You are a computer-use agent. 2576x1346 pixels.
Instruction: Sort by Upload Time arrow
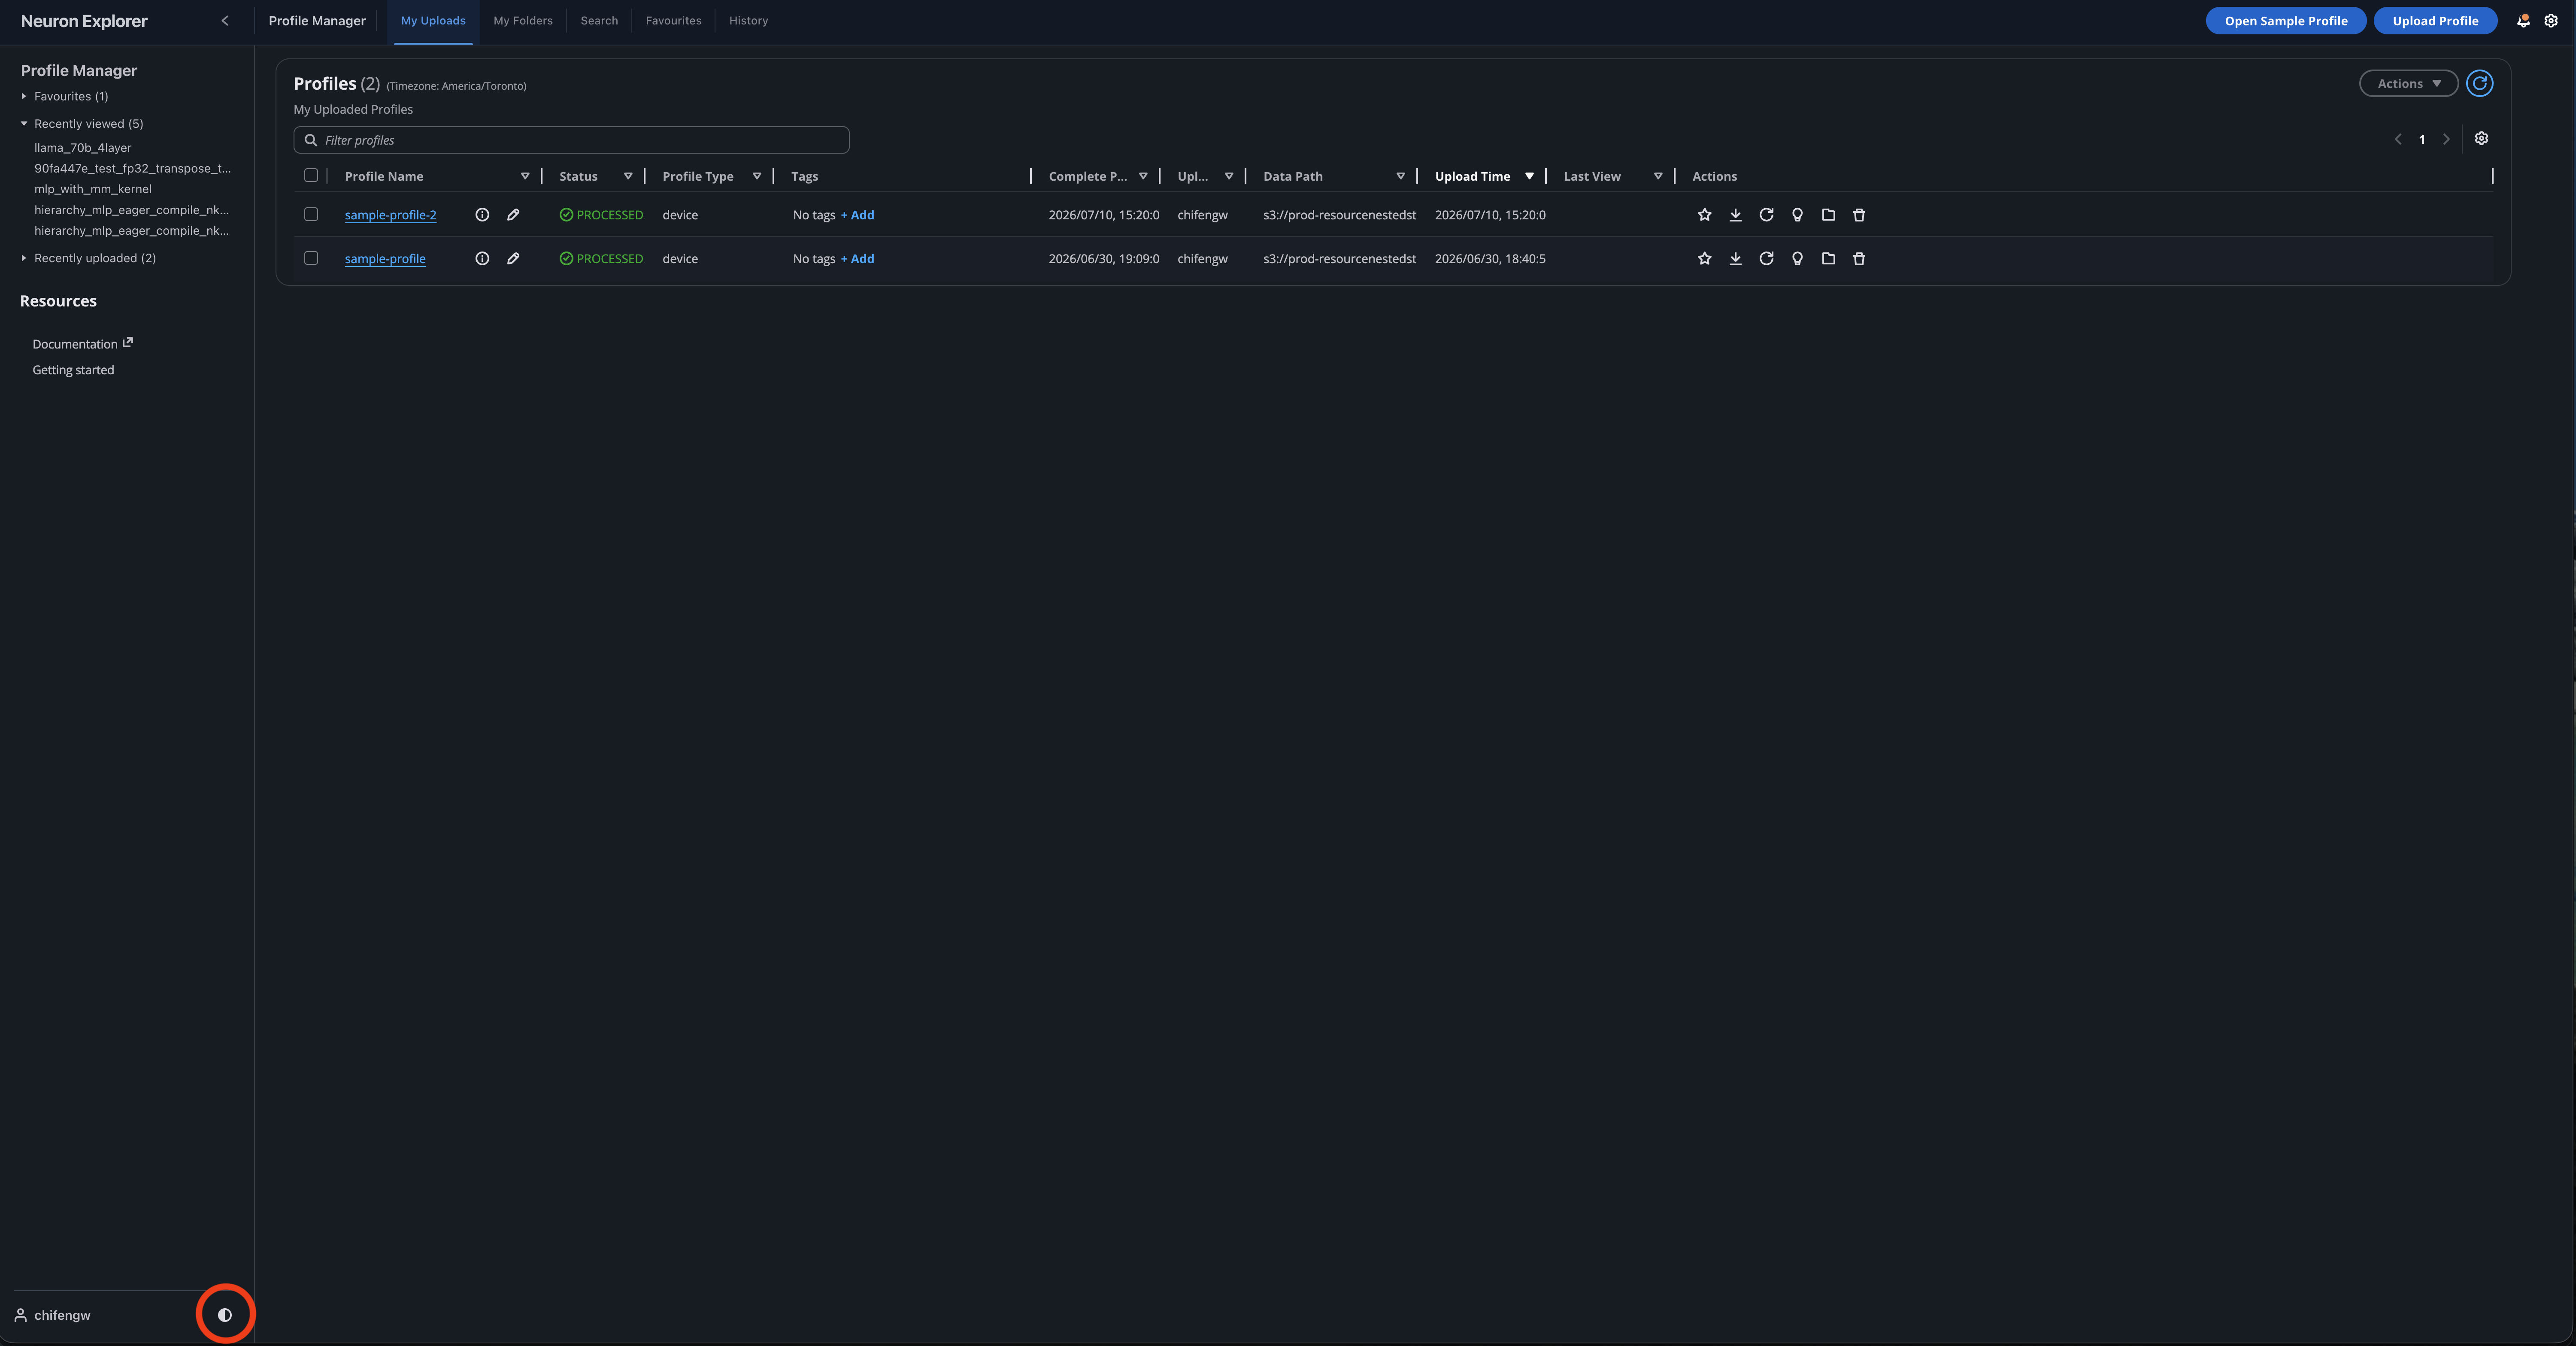[x=1529, y=176]
